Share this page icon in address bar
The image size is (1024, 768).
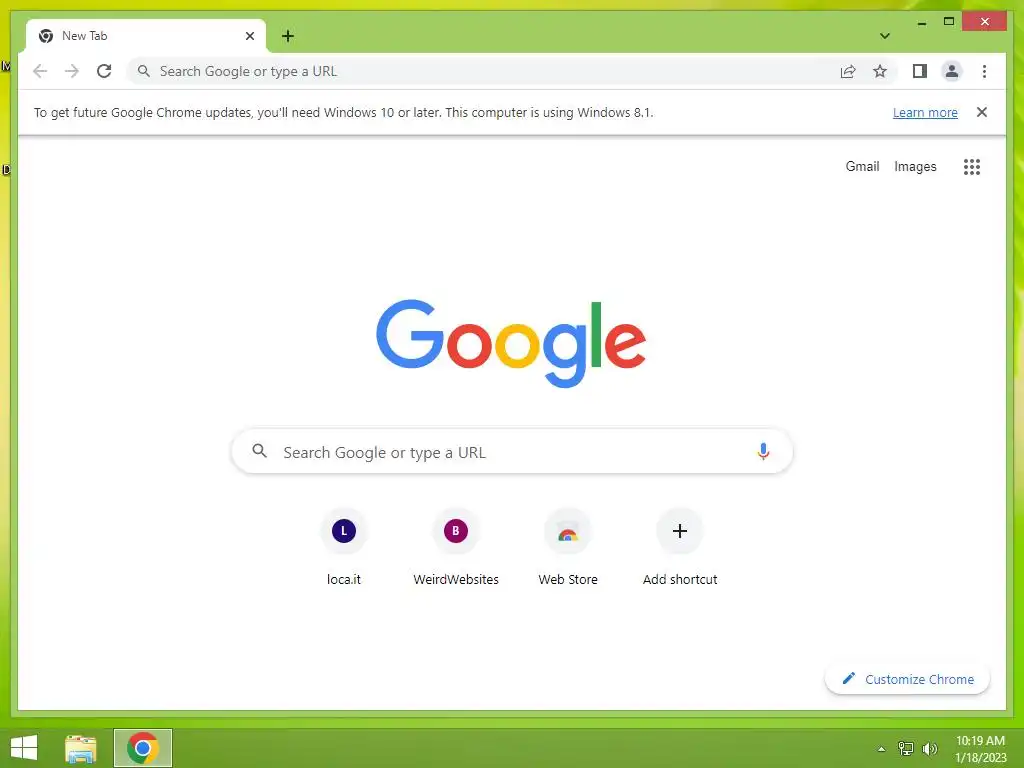(848, 71)
